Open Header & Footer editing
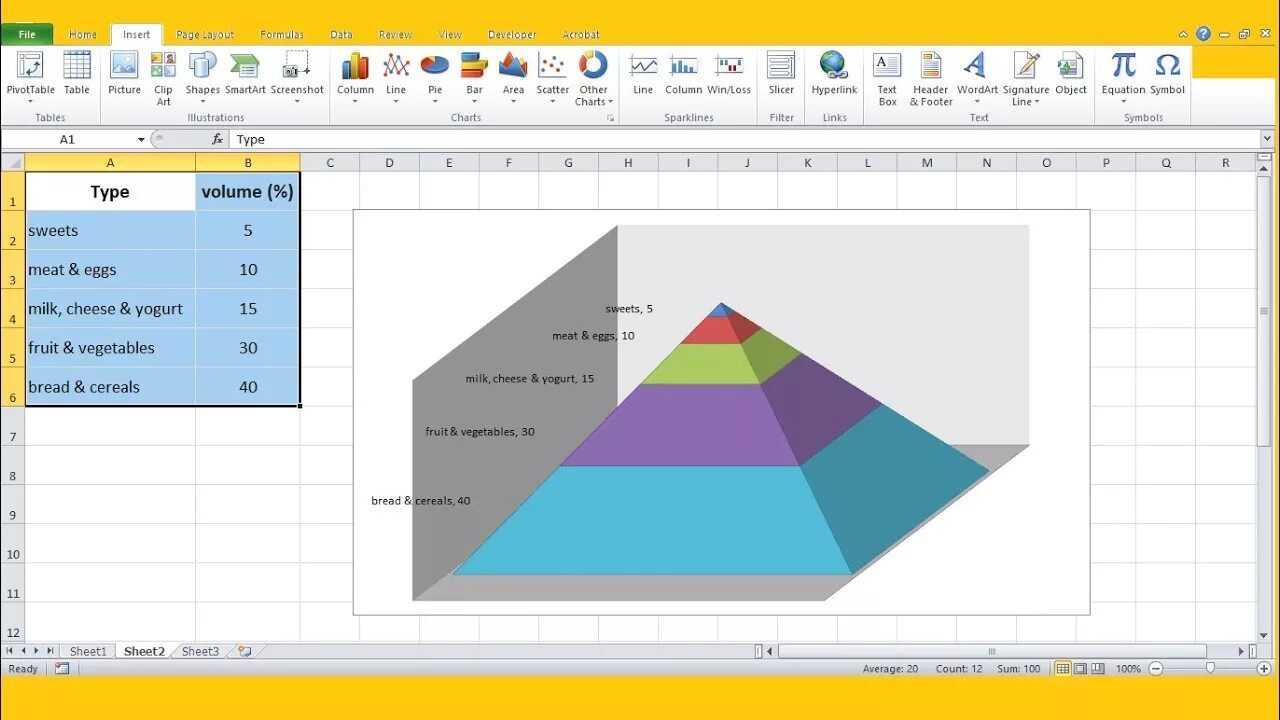Viewport: 1280px width, 720px height. pyautogui.click(x=931, y=77)
